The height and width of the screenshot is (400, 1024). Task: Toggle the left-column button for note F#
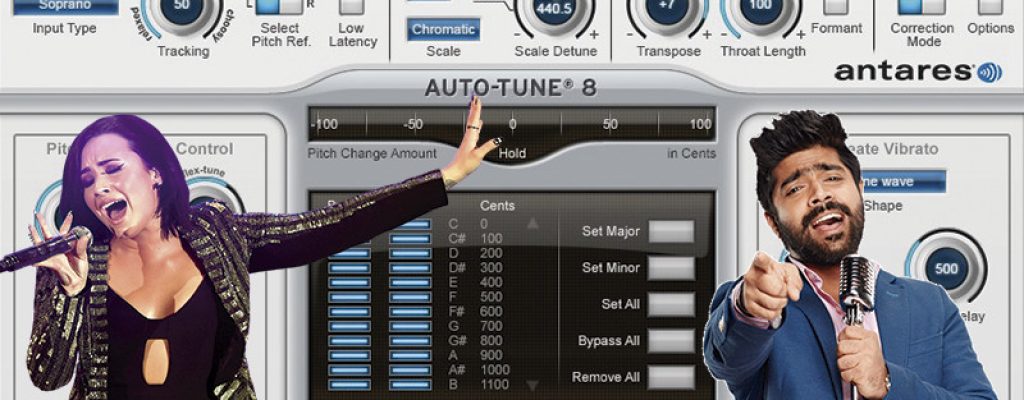[349, 311]
